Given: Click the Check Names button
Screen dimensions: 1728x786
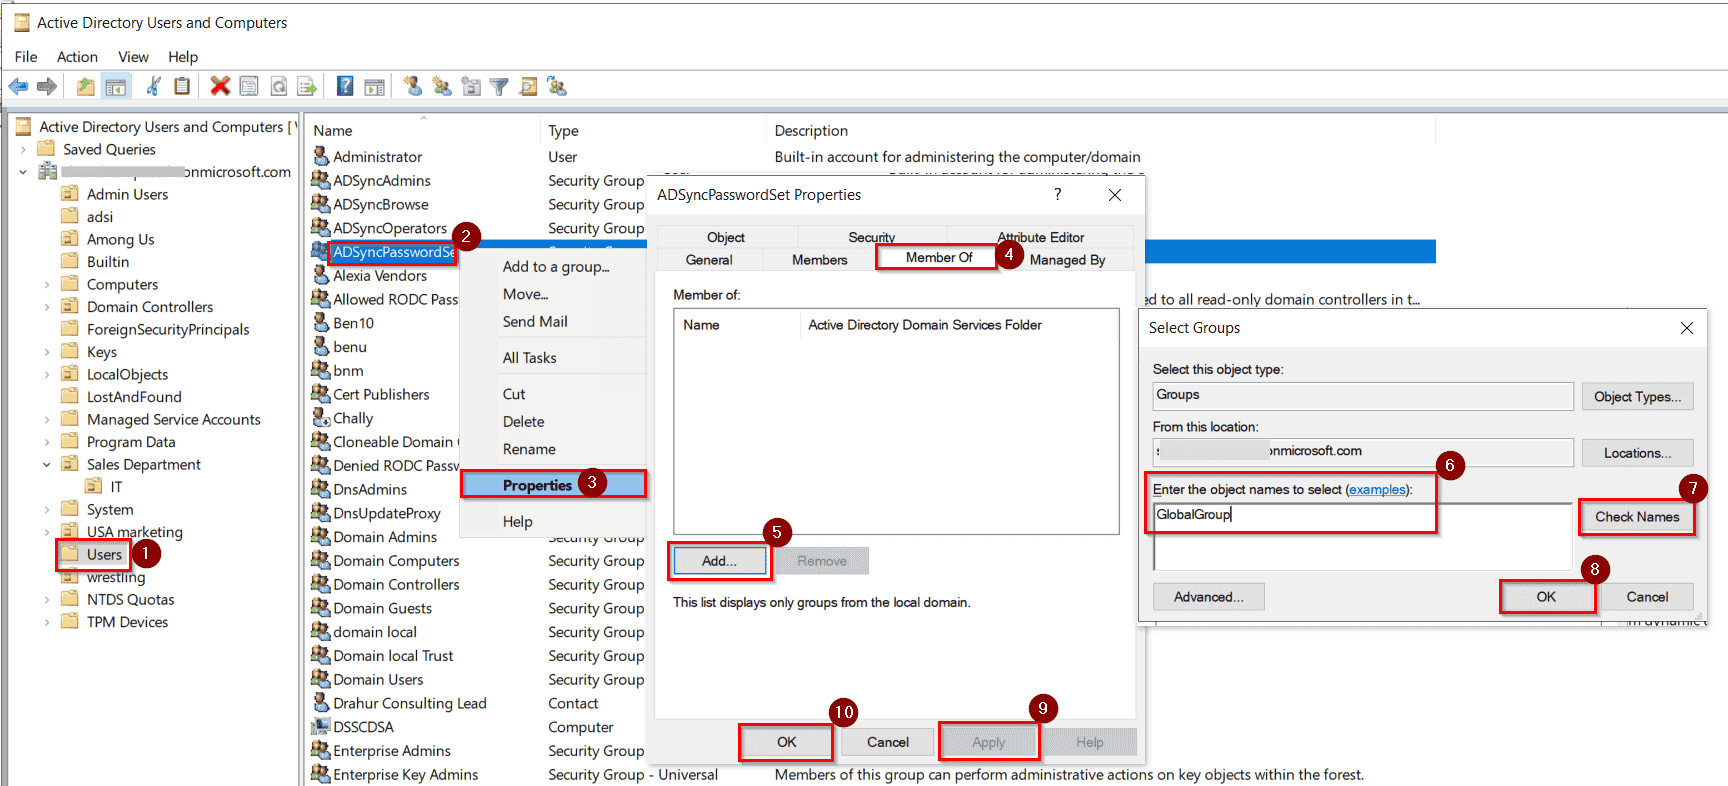Looking at the screenshot, I should [1637, 517].
